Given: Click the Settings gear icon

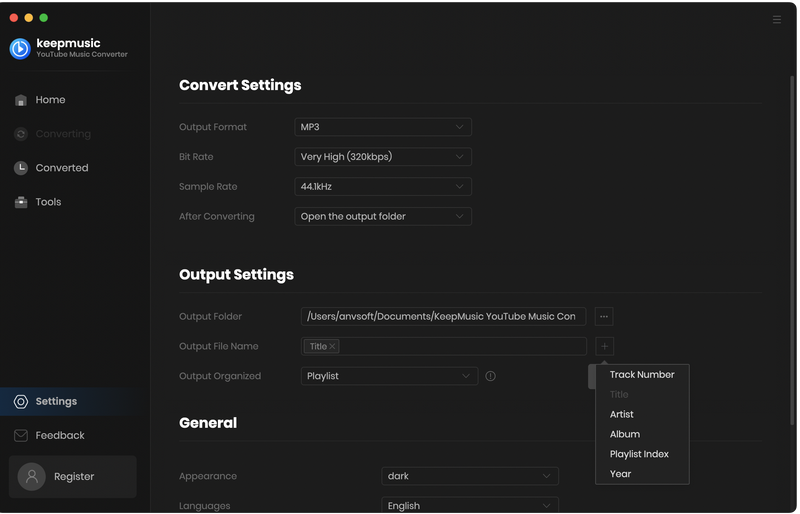Looking at the screenshot, I should click(21, 402).
